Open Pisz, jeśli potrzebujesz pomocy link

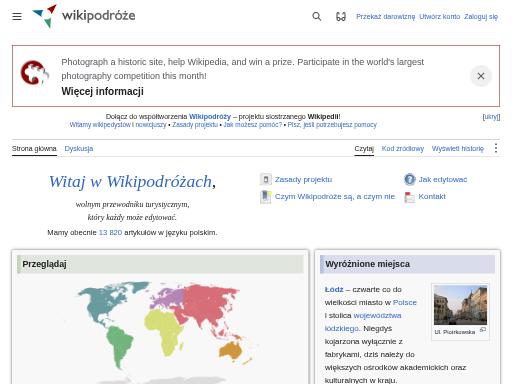point(332,125)
